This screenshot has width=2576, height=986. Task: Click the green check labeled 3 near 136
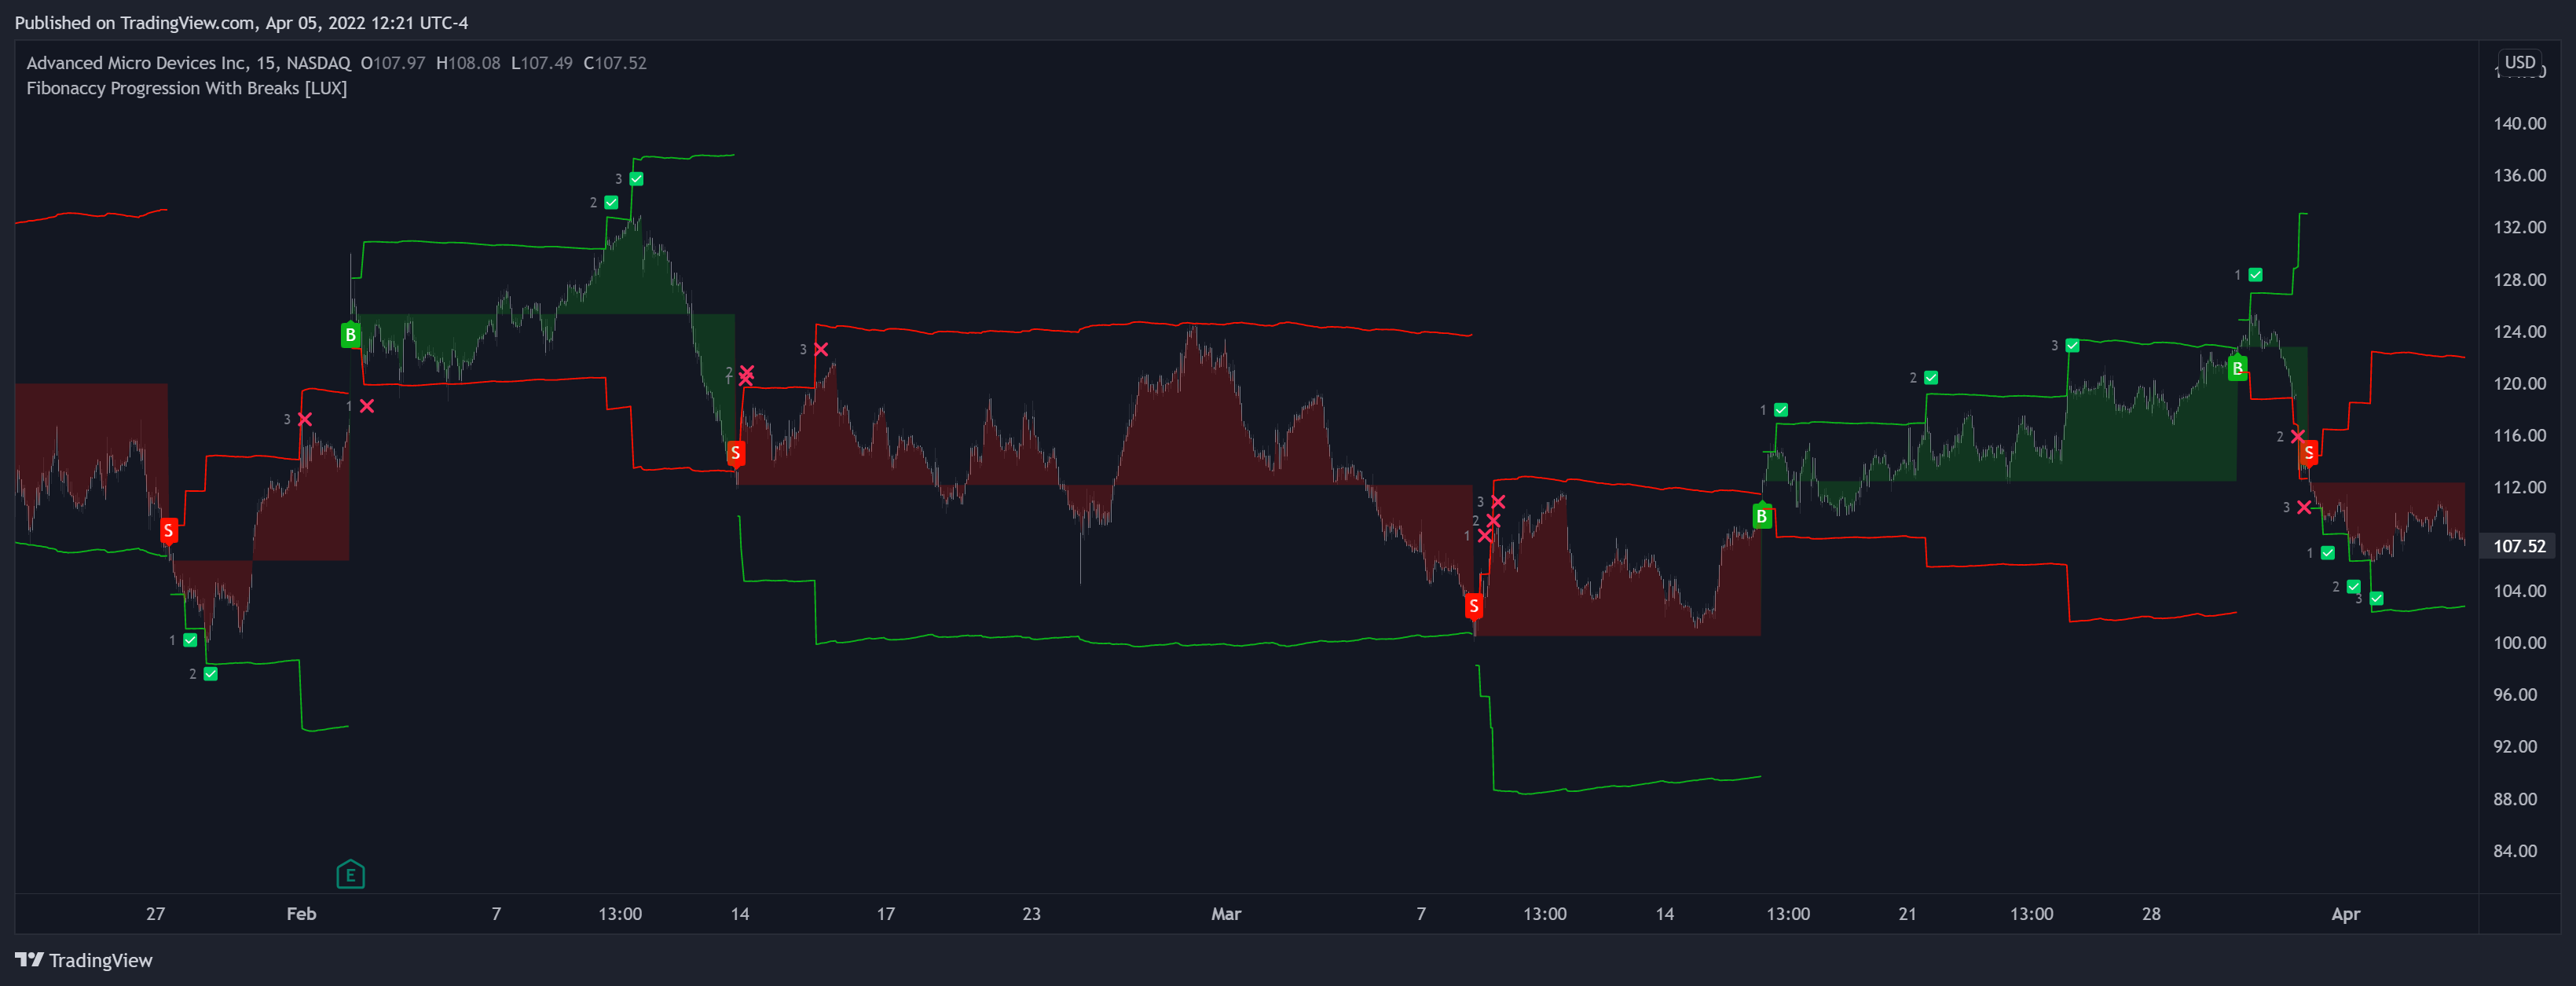pyautogui.click(x=637, y=179)
